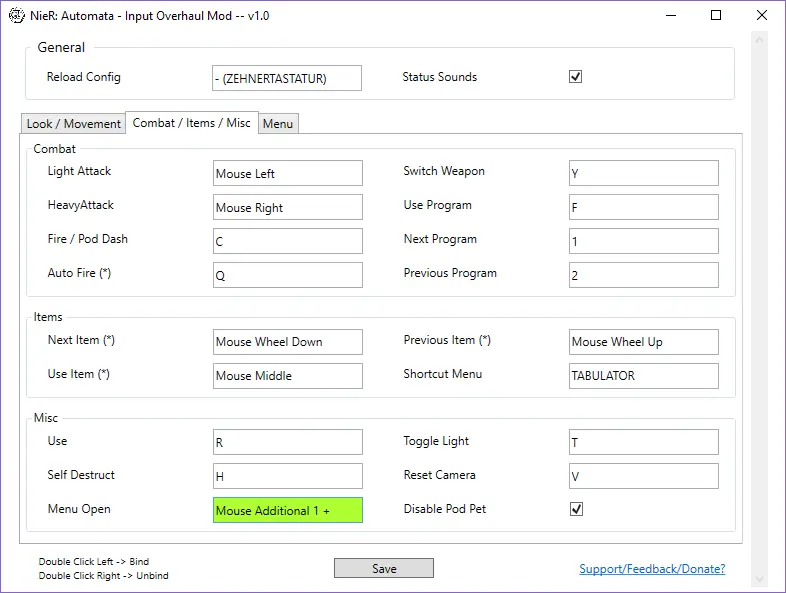Open the Support/Feedback/Donate link

tap(652, 569)
